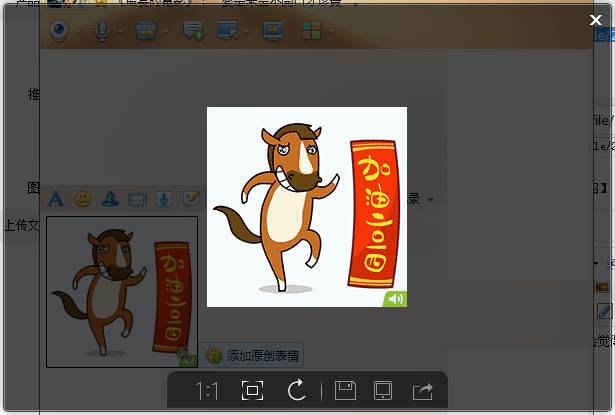Open the smiley emoji picker
Viewport: 615px width, 415px height.
(83, 198)
